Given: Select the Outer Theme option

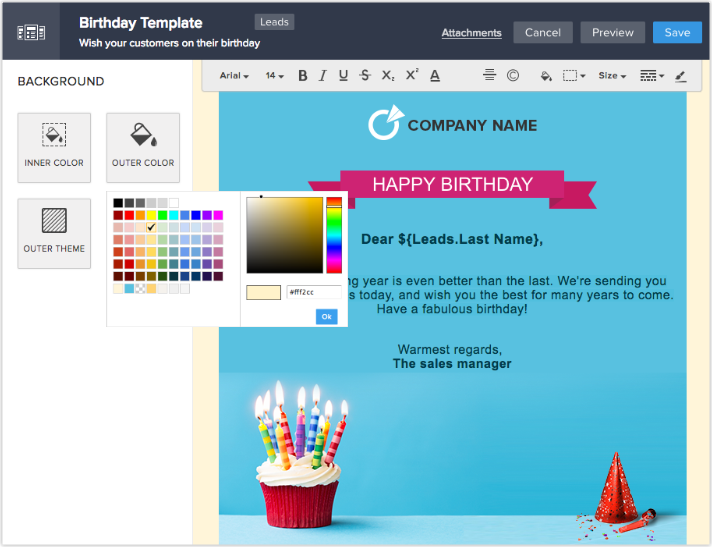Looking at the screenshot, I should coord(54,233).
